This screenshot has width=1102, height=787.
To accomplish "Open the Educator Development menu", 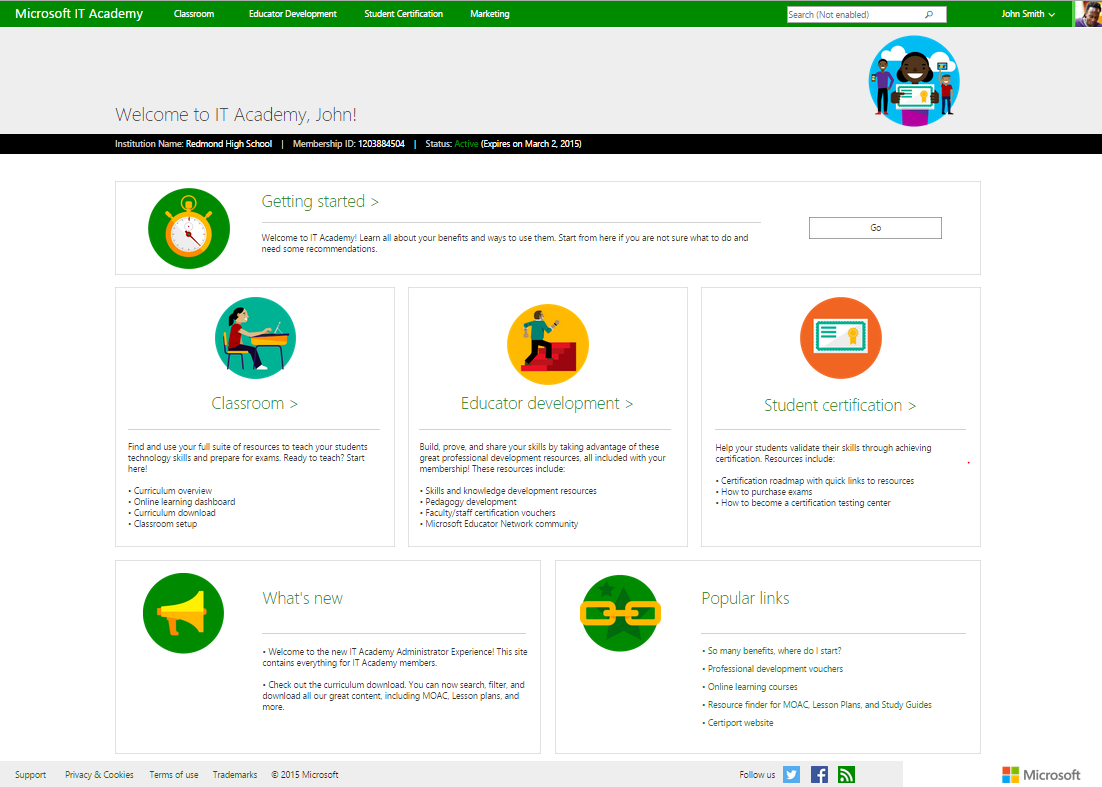I will (292, 14).
